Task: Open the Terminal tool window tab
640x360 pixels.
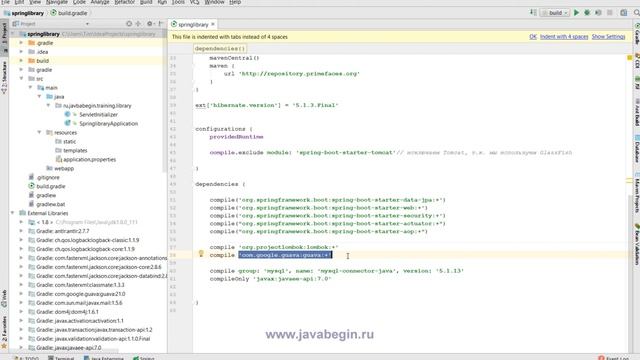Action: point(61,358)
